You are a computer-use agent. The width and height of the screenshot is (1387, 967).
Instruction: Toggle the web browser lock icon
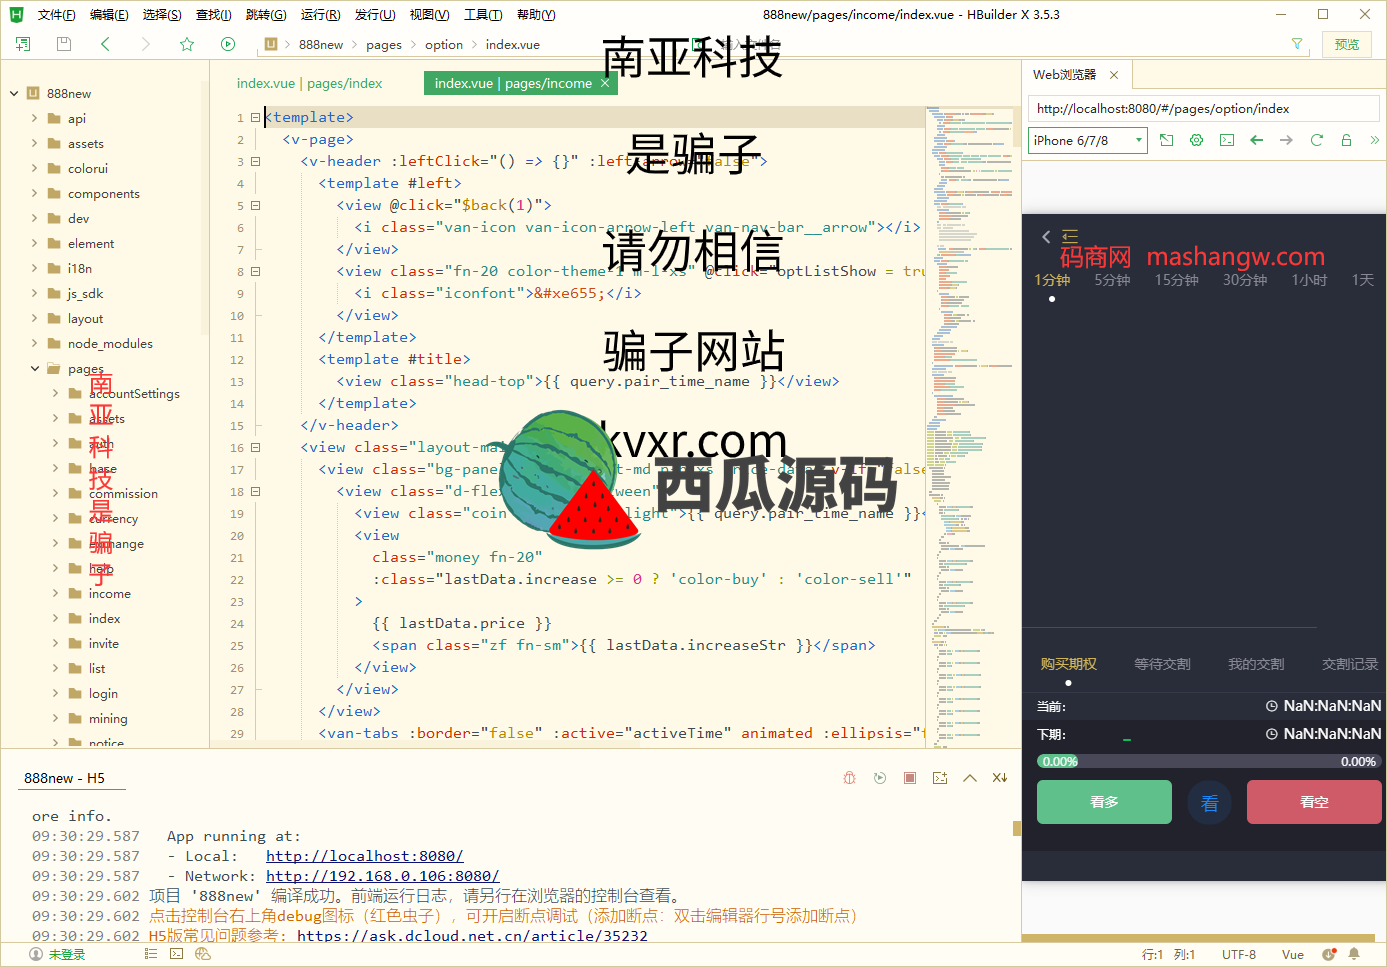[x=1347, y=140]
